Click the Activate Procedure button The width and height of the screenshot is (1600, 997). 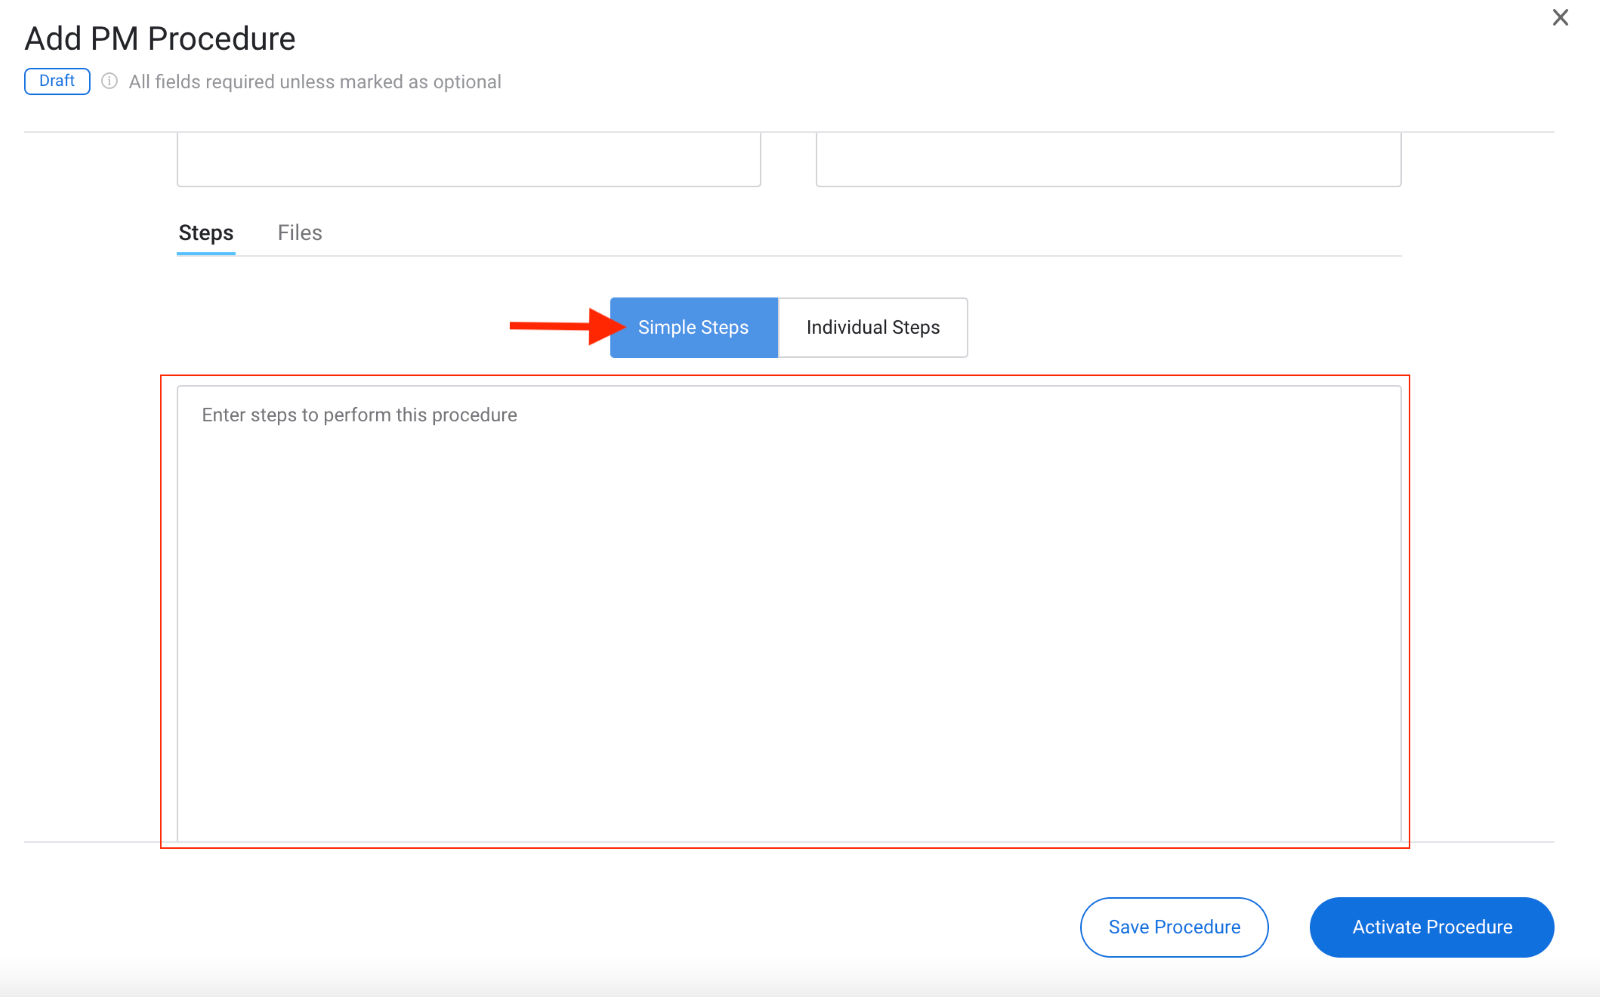1432,927
